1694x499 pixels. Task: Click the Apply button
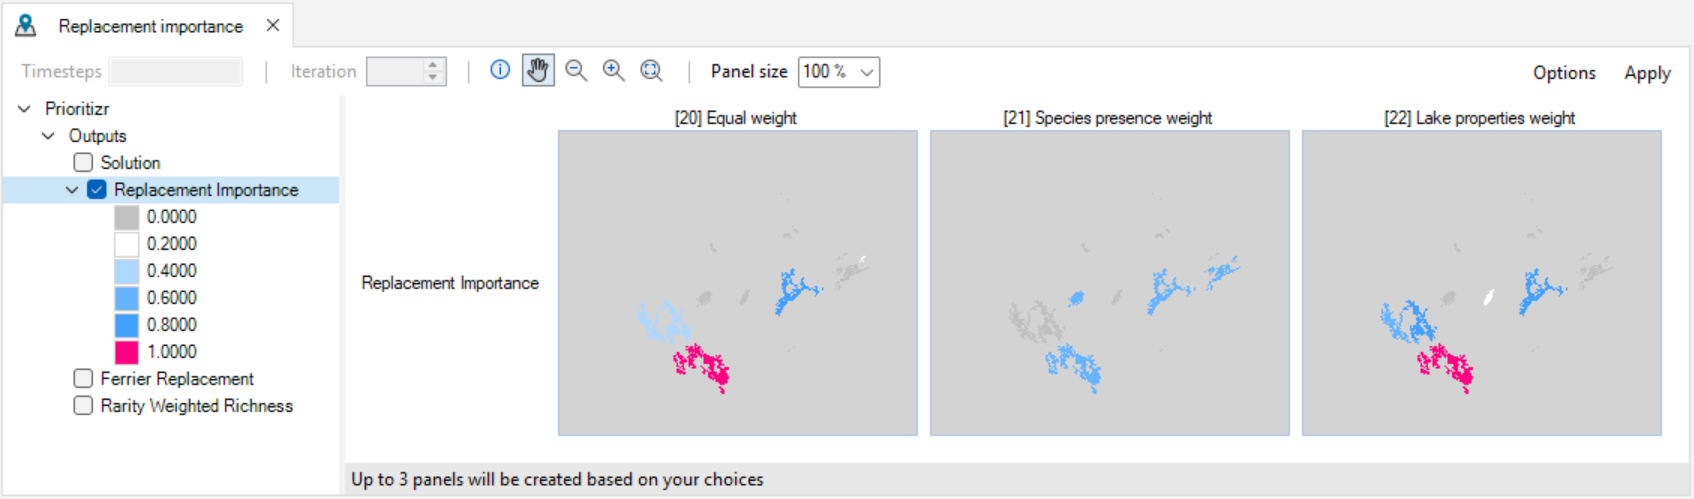[1647, 72]
